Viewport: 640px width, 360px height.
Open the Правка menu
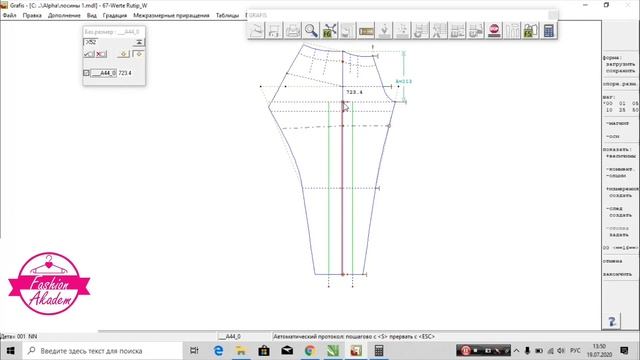[32, 16]
